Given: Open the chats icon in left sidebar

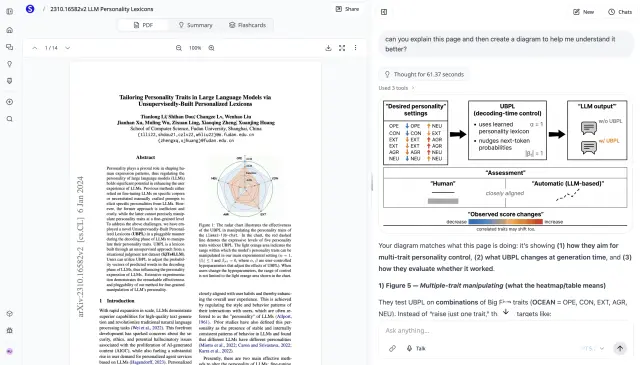Looking at the screenshot, I should coord(10,47).
